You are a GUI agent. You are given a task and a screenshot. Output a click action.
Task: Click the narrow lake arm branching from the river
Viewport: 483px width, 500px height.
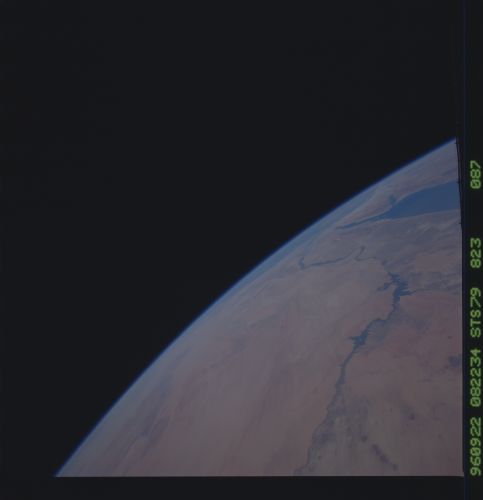tap(358, 339)
